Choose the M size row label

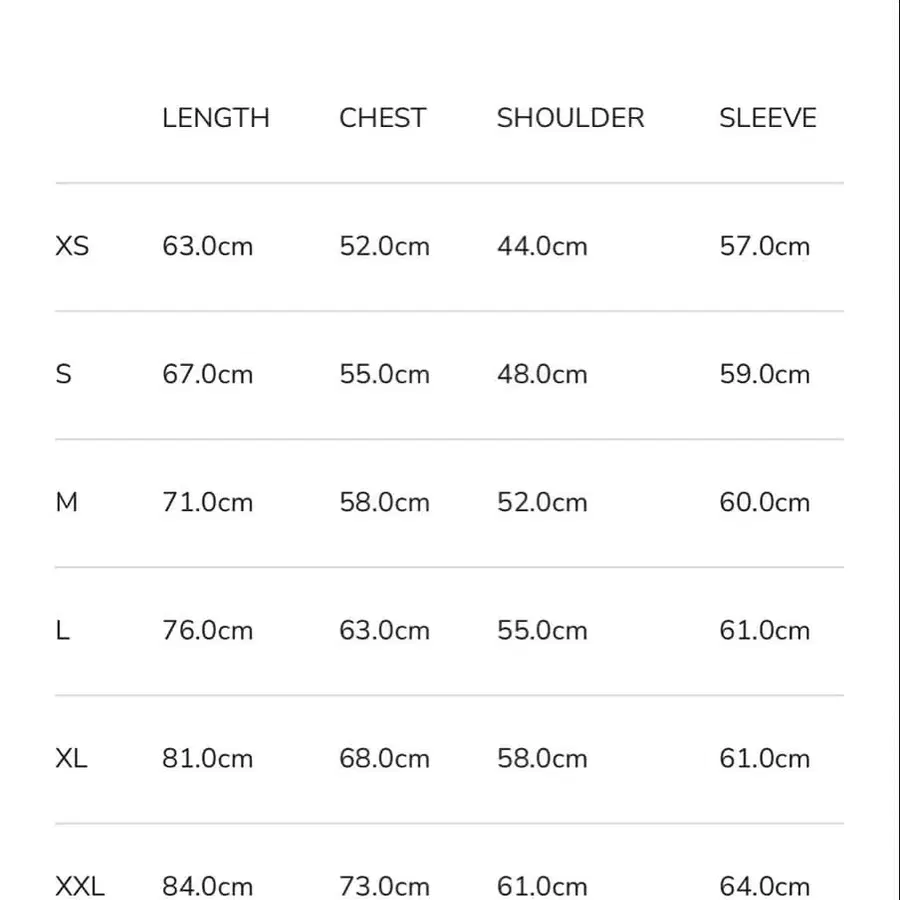[x=66, y=502]
